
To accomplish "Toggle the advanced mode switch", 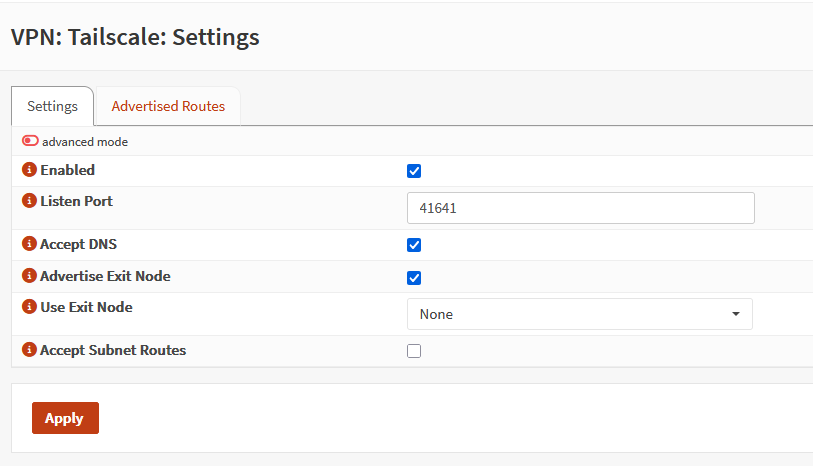I will (x=30, y=141).
